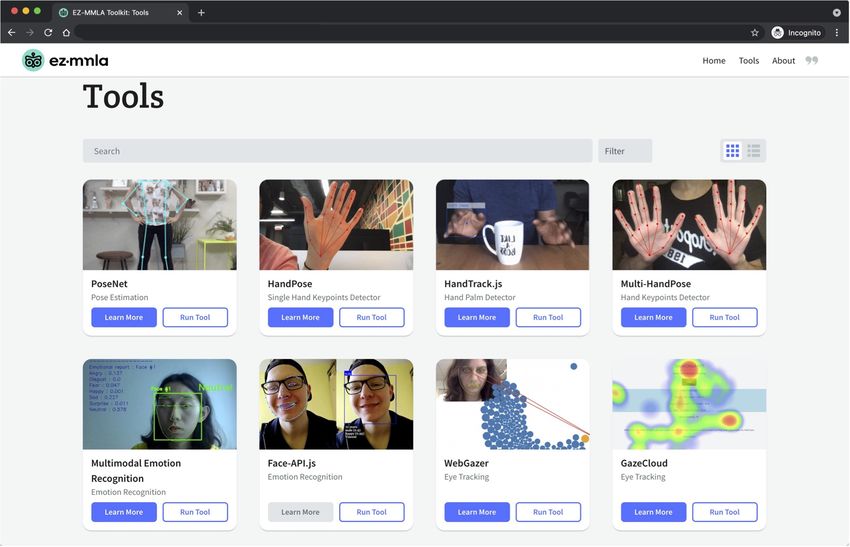This screenshot has height=547, width=850.
Task: Run the Multi-HandPose tool
Action: tap(725, 317)
